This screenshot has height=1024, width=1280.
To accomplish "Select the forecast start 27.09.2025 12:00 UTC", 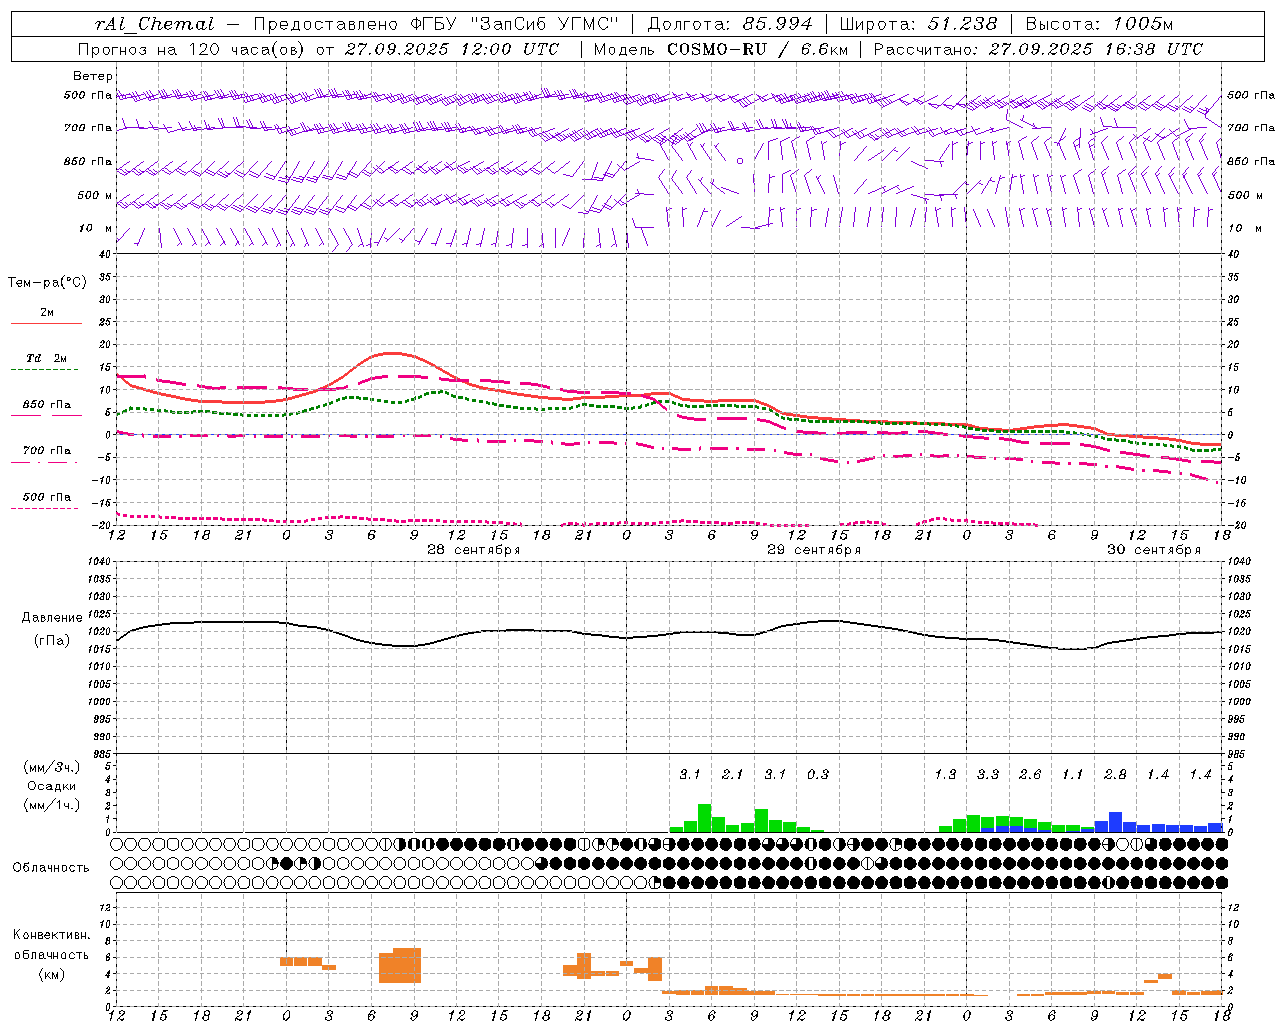I will [x=451, y=49].
